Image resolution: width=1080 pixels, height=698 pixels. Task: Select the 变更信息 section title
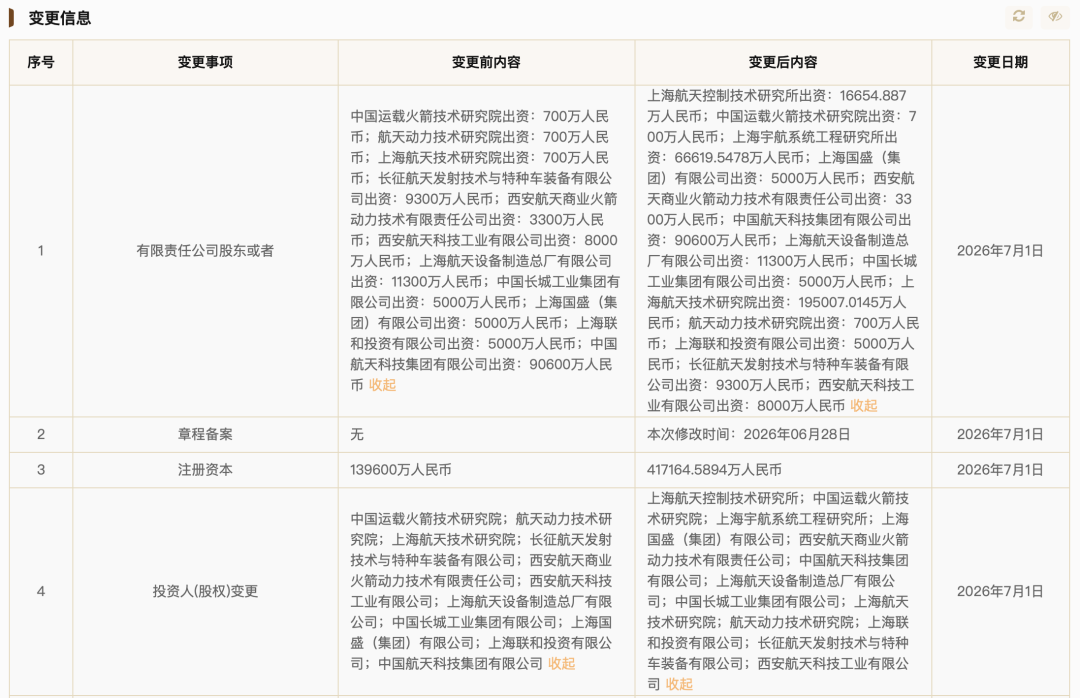(x=60, y=18)
